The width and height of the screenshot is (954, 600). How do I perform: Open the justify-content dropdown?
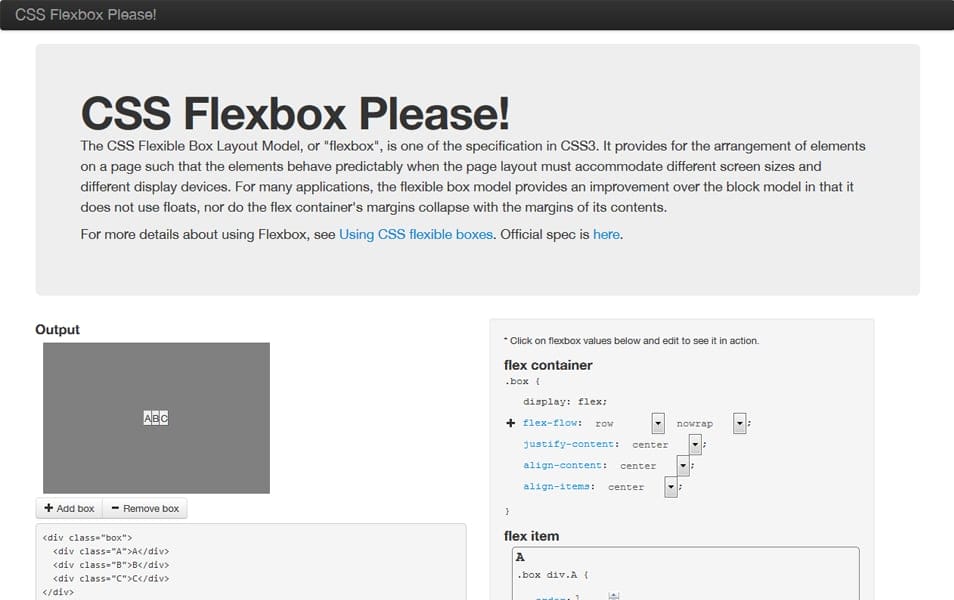pyautogui.click(x=695, y=444)
